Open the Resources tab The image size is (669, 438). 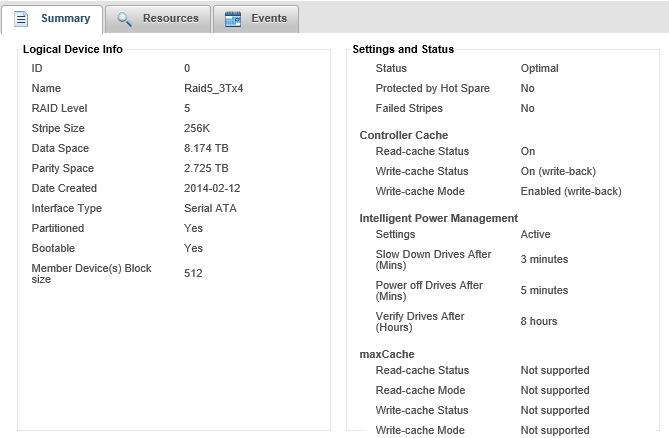158,19
